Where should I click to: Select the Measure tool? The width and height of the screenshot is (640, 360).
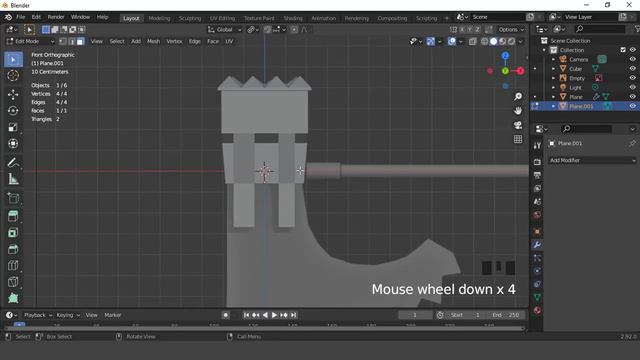(x=13, y=179)
